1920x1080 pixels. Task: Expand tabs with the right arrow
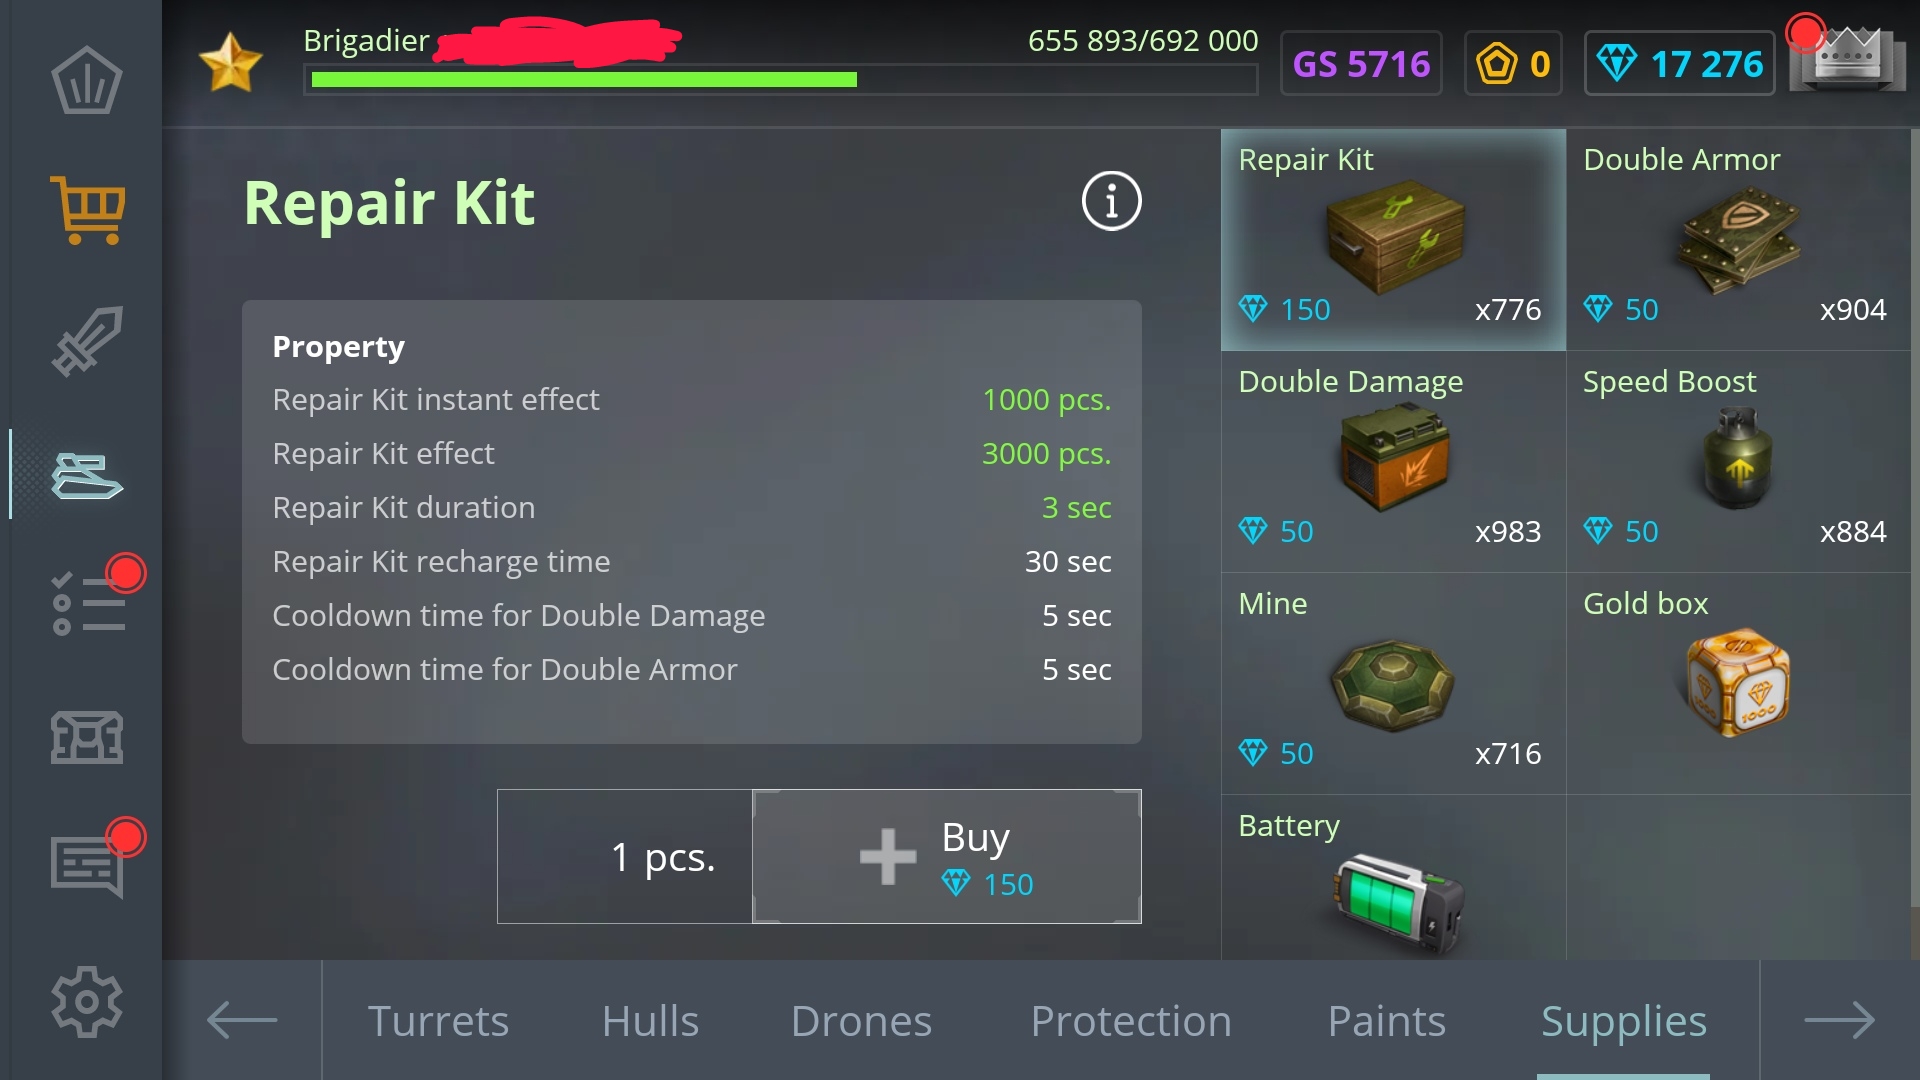click(1839, 1021)
